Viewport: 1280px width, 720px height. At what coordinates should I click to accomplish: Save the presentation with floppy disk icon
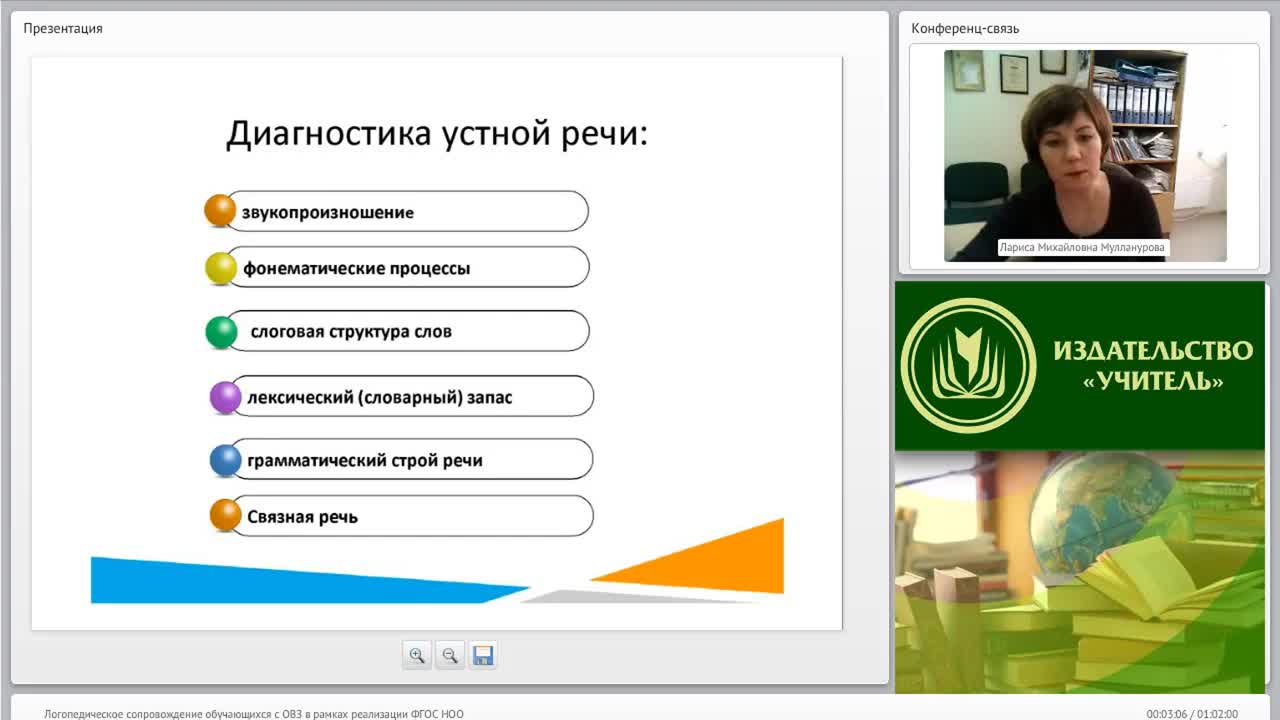click(x=483, y=656)
